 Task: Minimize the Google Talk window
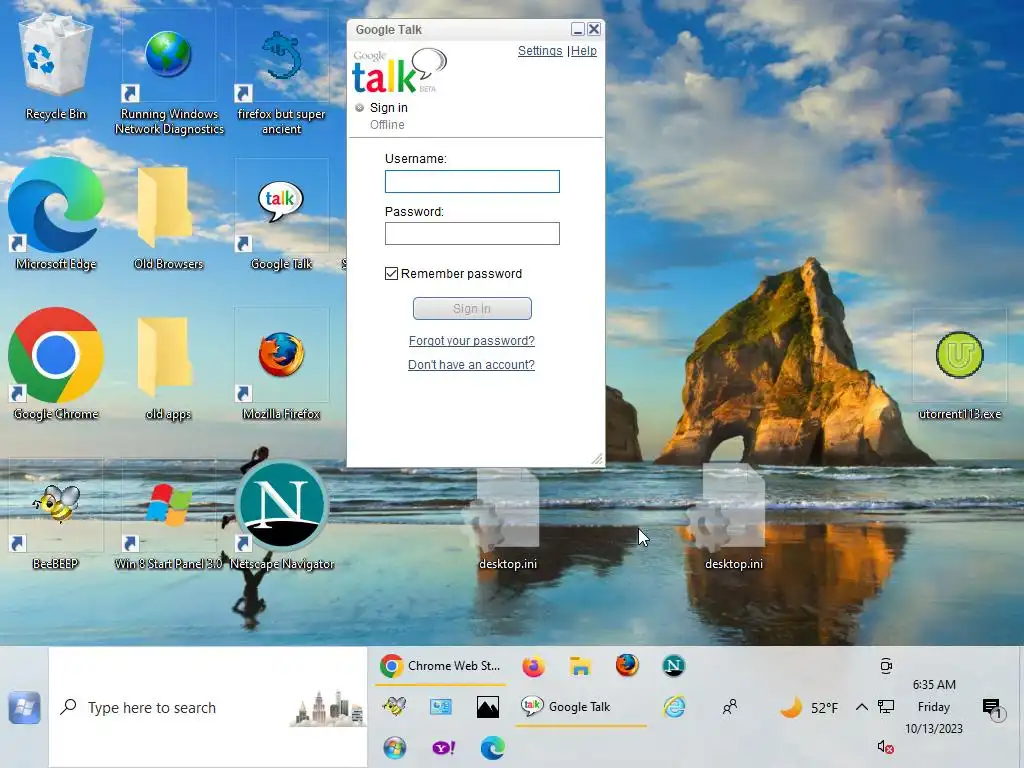577,29
